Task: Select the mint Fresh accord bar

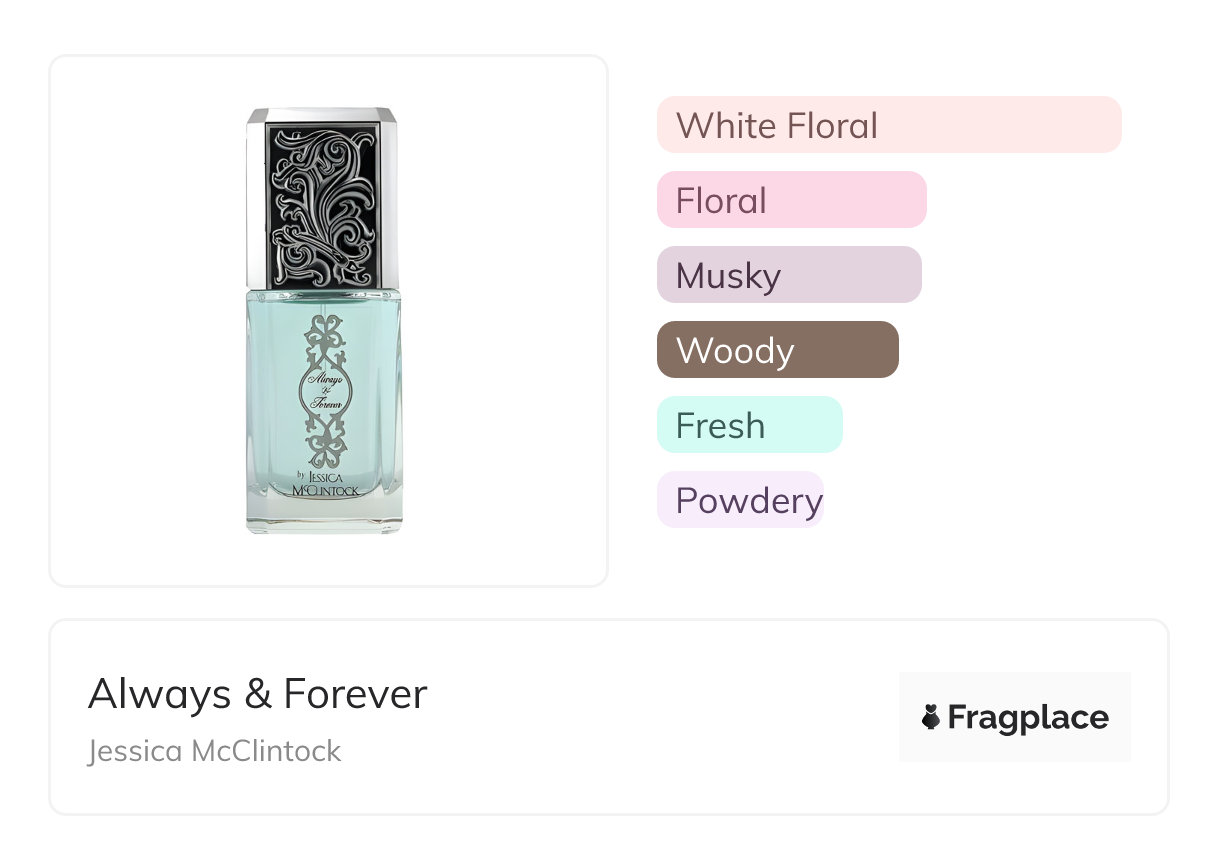Action: (749, 425)
